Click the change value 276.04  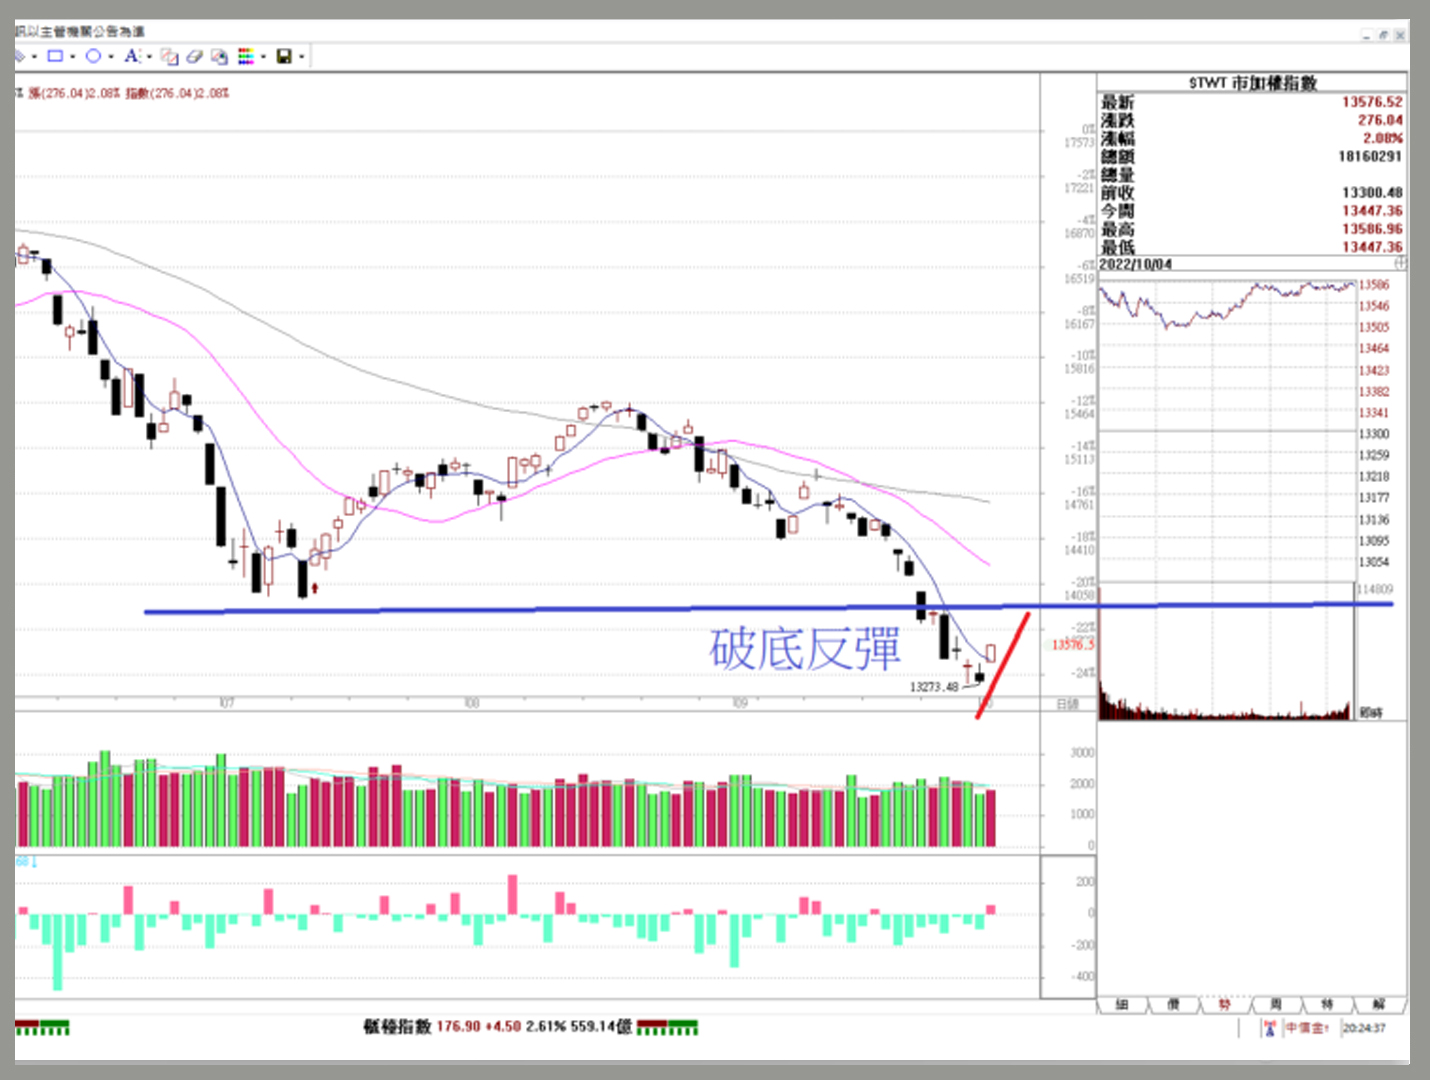click(x=1380, y=120)
